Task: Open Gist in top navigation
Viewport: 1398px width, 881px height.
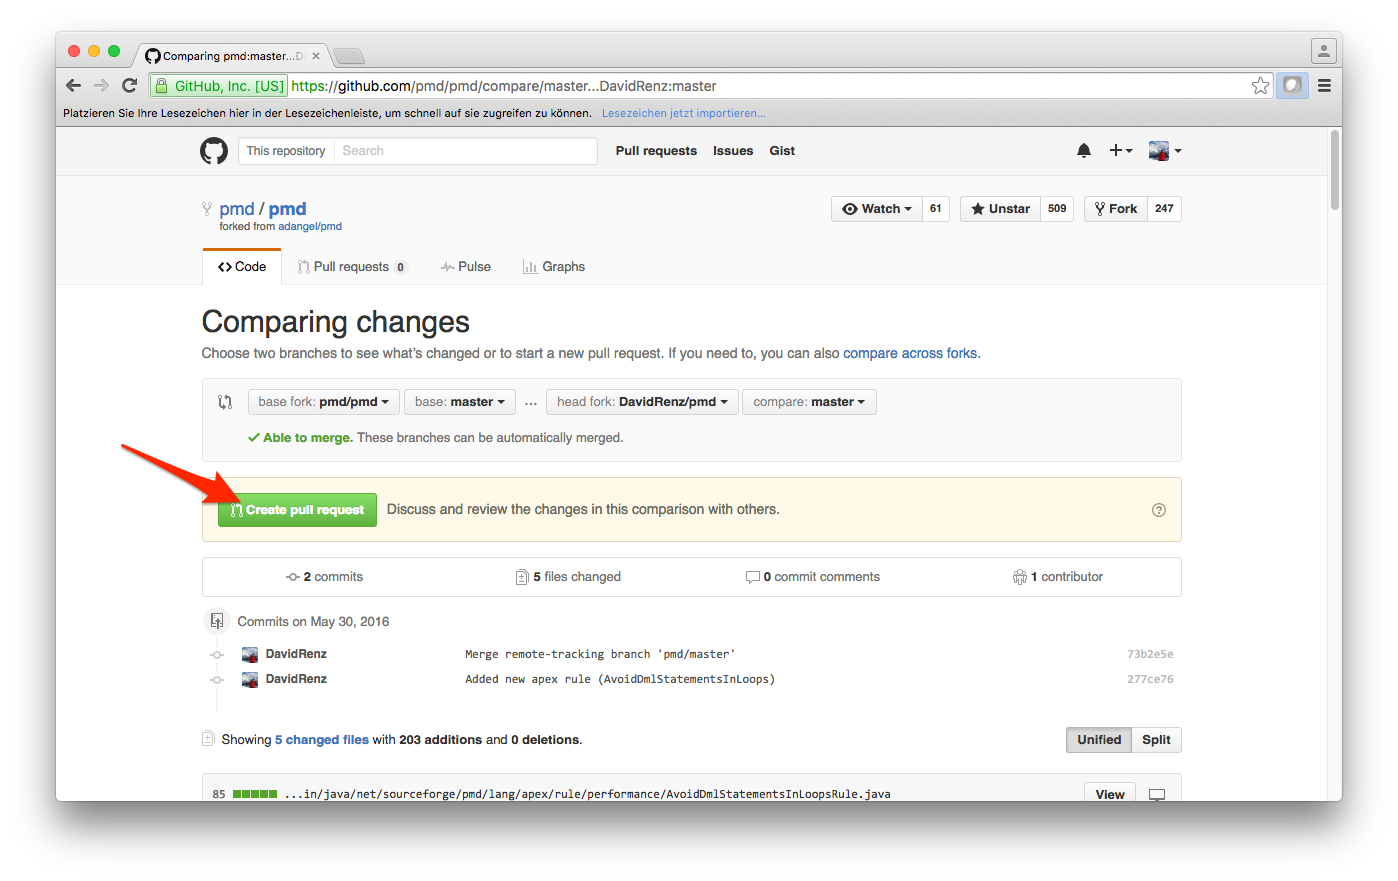Action: (782, 151)
